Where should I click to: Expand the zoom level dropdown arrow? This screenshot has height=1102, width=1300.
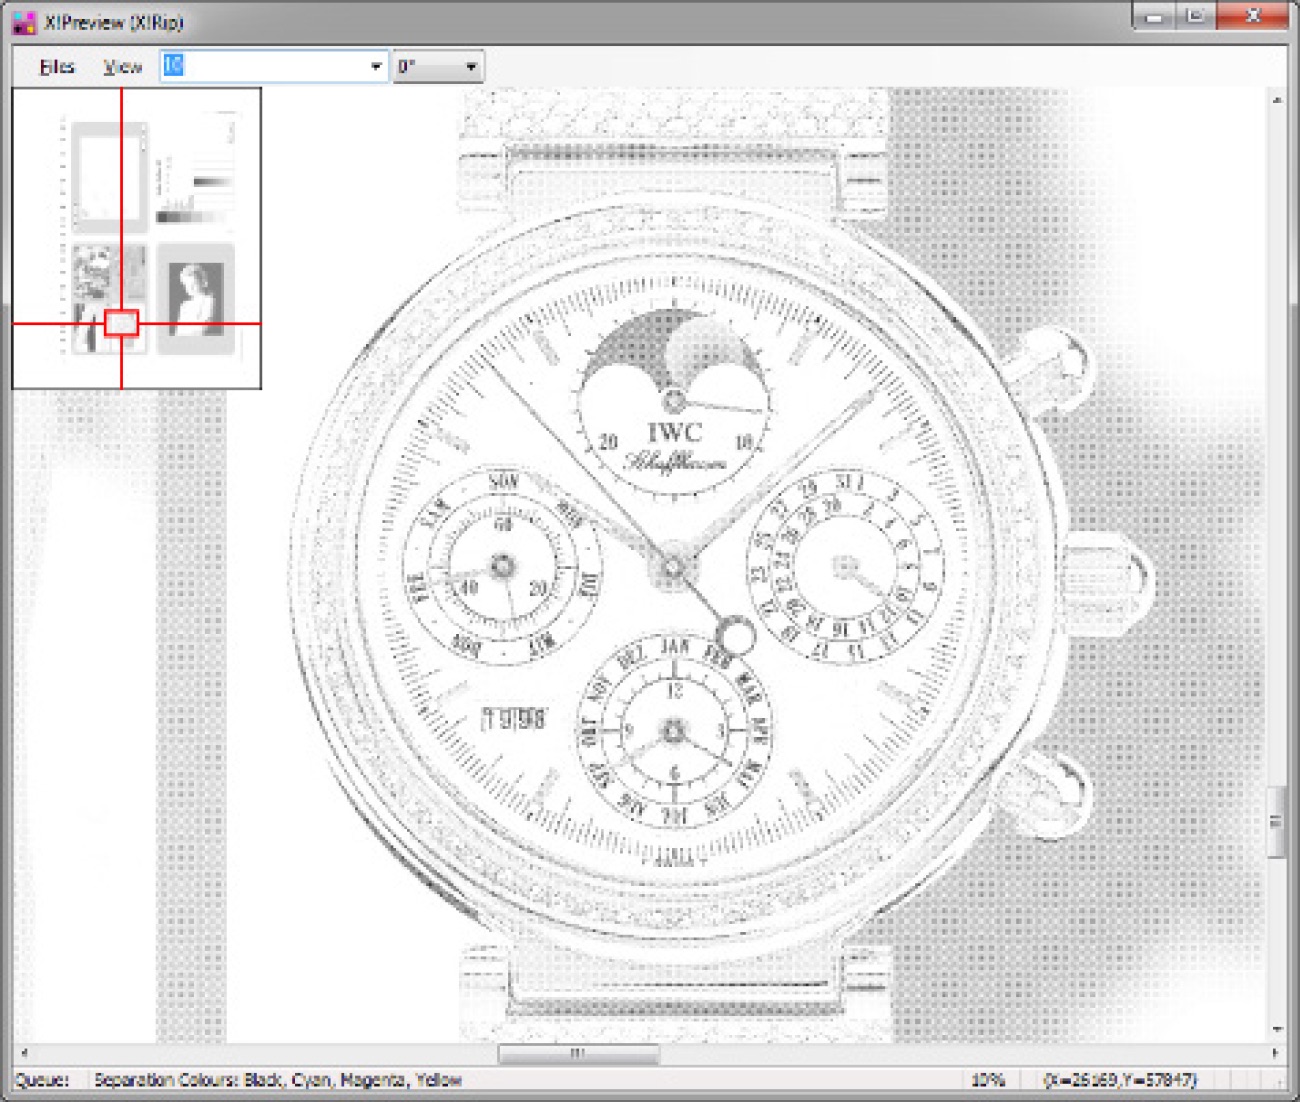[x=376, y=67]
